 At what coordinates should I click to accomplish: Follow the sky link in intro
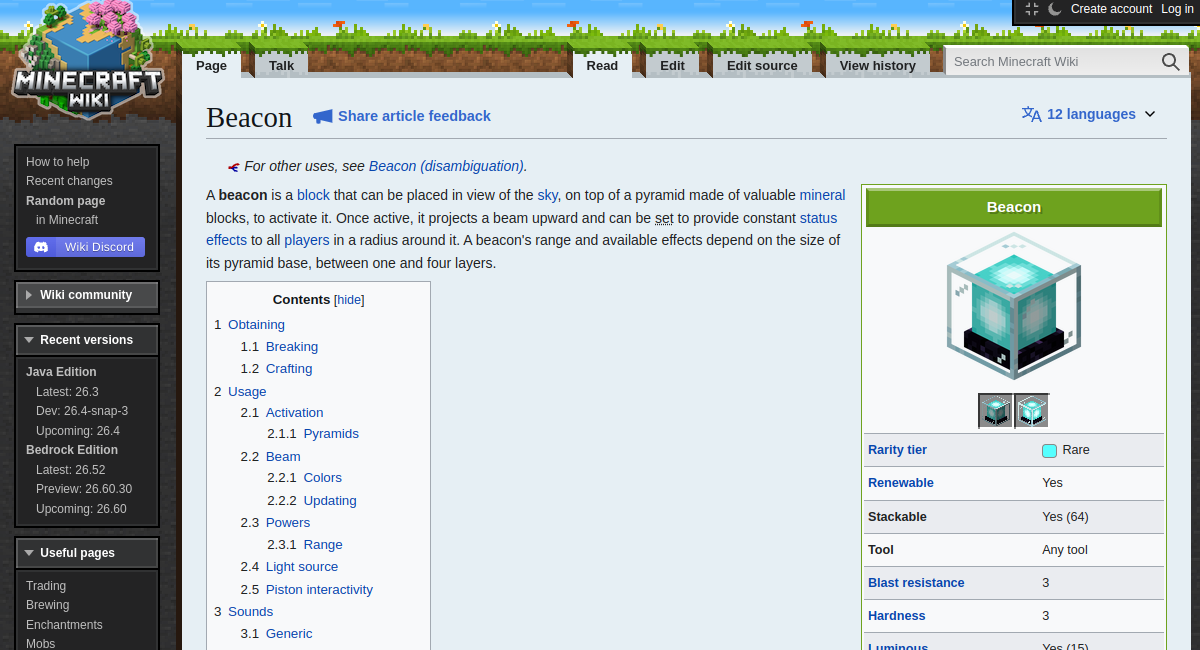pyautogui.click(x=547, y=195)
